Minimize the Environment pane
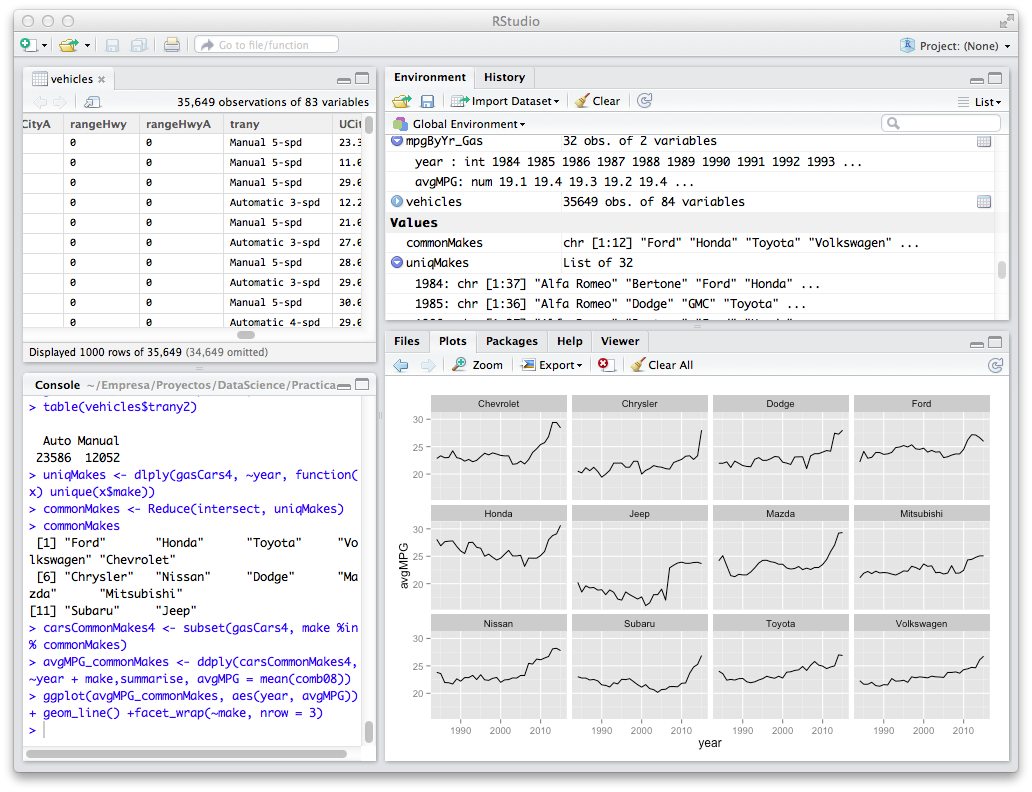Image resolution: width=1032 pixels, height=792 pixels. (x=977, y=79)
